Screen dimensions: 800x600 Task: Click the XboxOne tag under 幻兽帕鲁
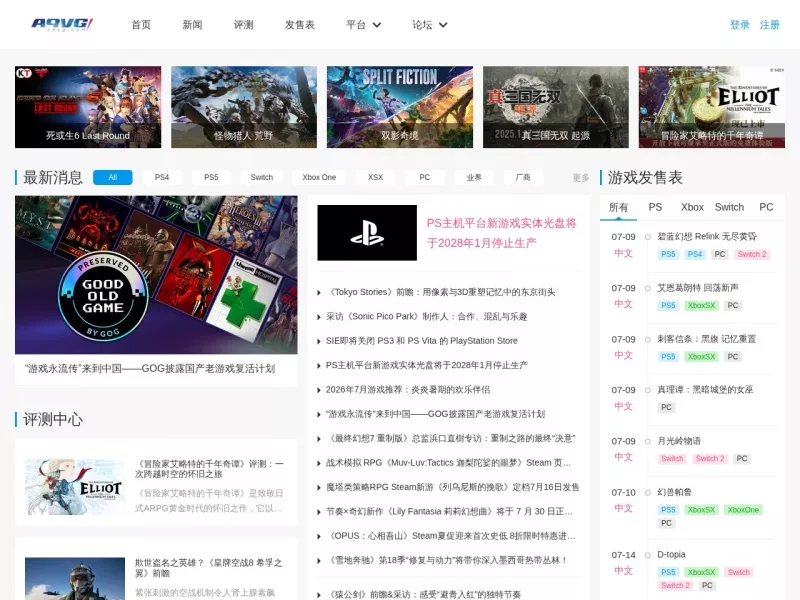(x=743, y=510)
